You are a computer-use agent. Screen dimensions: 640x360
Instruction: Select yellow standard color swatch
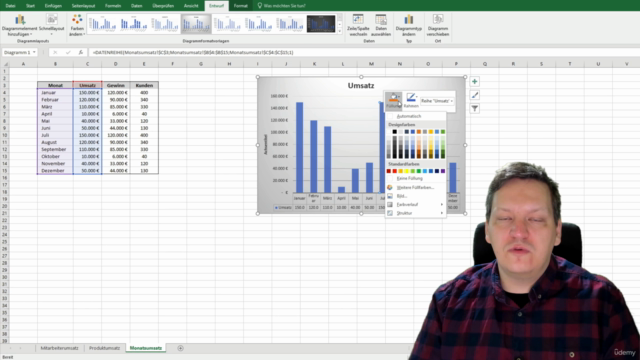(x=407, y=171)
